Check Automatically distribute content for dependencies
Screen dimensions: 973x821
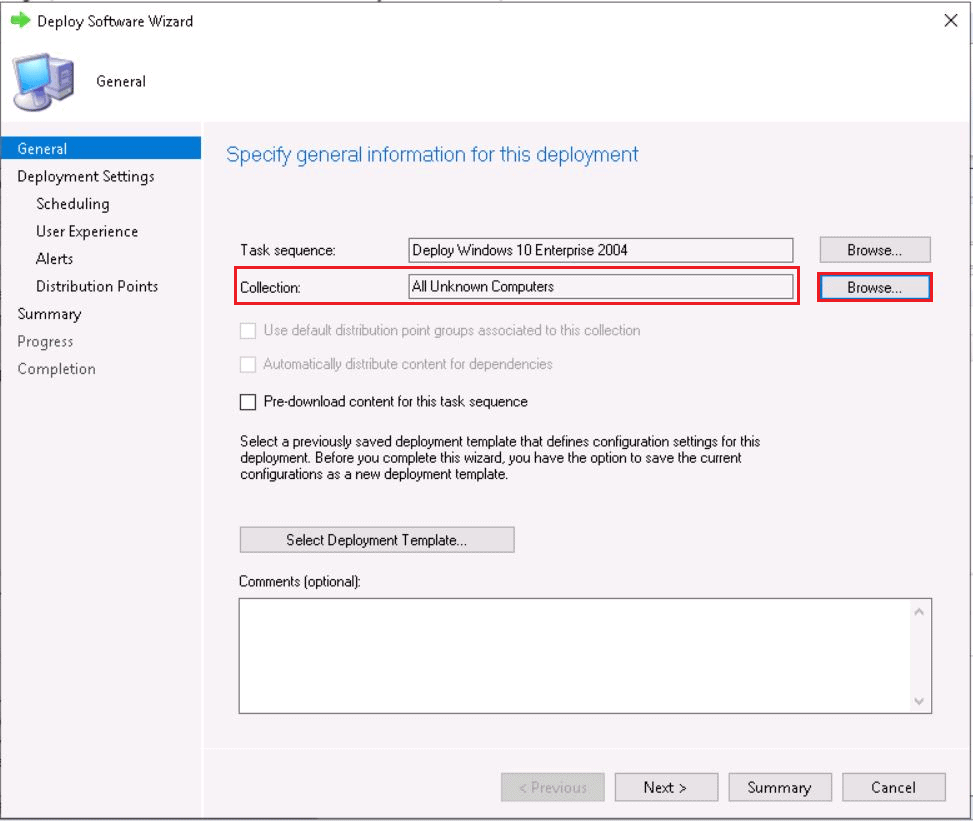(x=248, y=365)
